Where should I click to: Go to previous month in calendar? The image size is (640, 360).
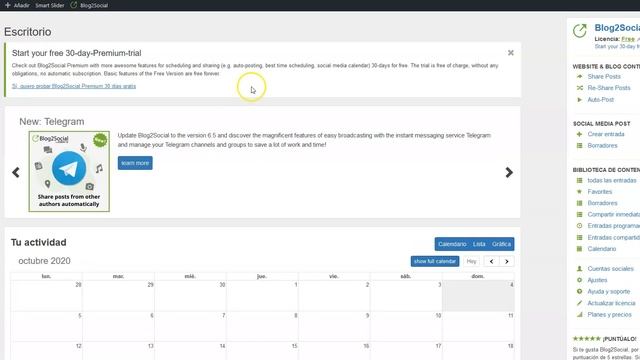click(491, 261)
